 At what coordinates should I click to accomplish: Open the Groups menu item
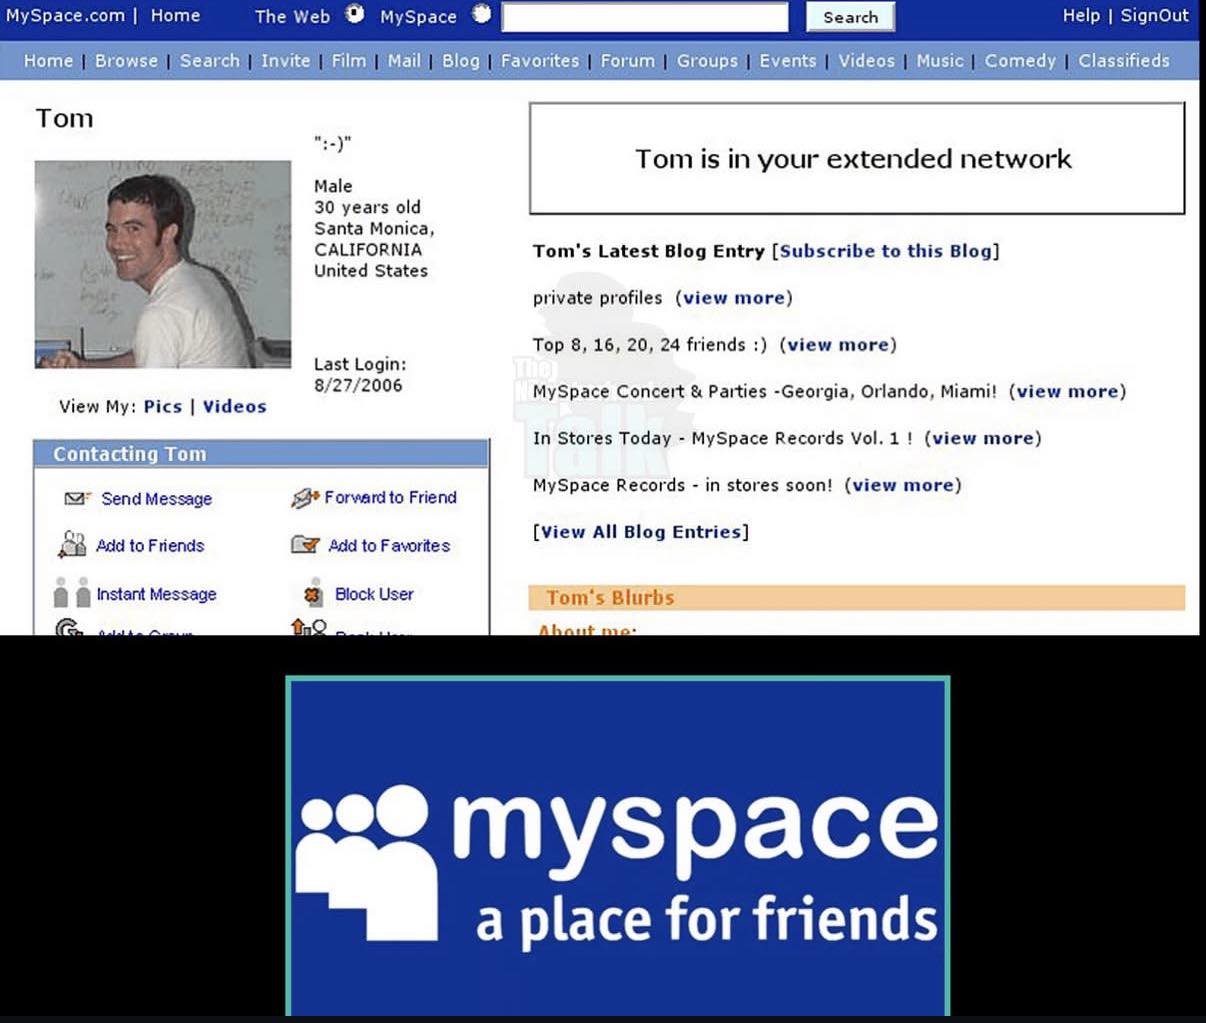click(x=707, y=61)
